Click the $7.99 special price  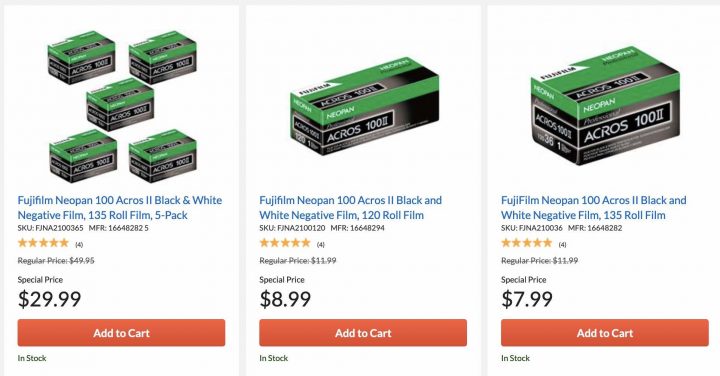[527, 299]
